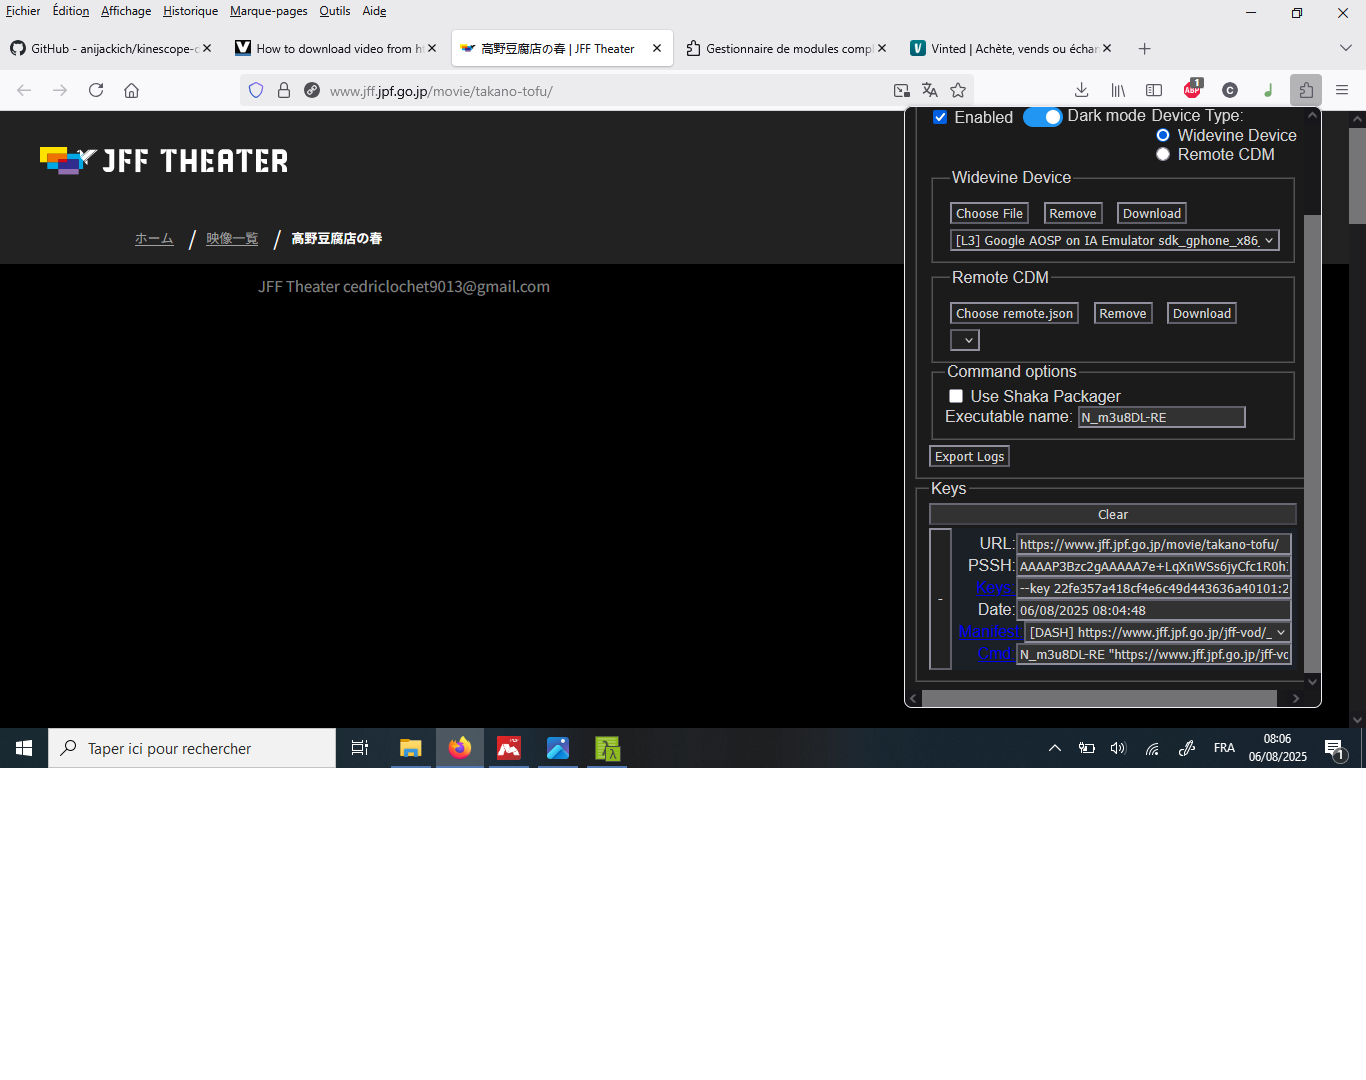1366x1080 pixels.
Task: Select the Remote CDM radio button
Action: pyautogui.click(x=1163, y=154)
